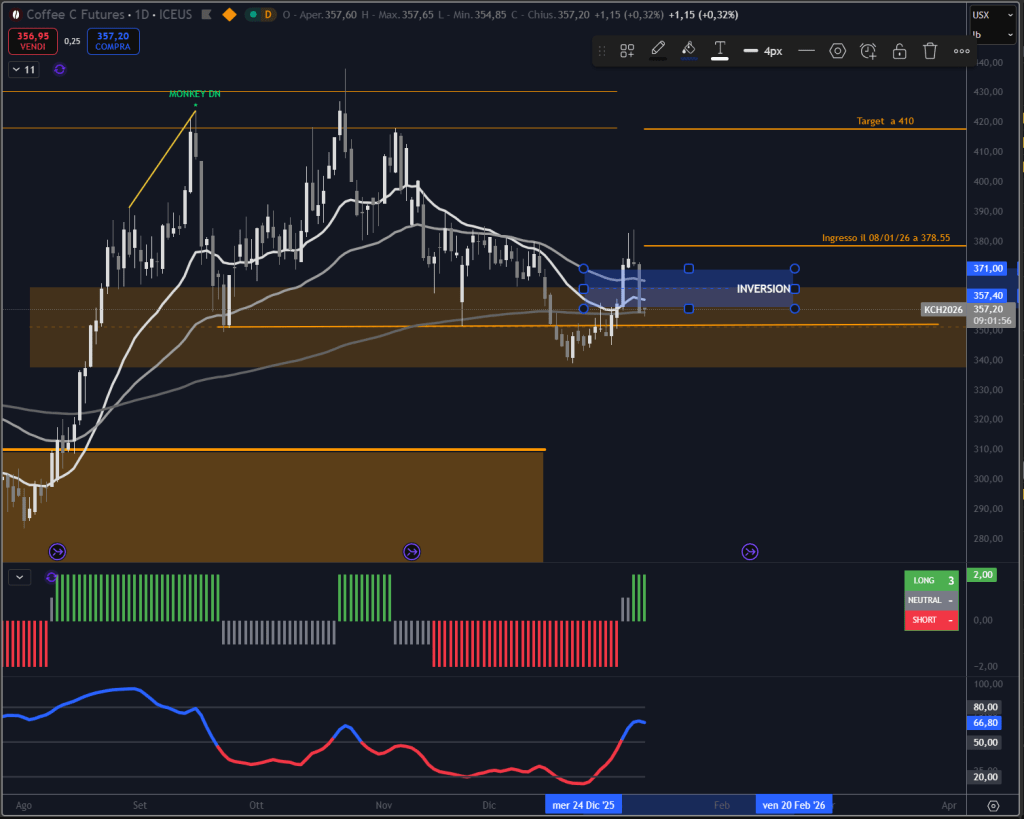Open the '11' dropdown below the sell button

tap(22, 69)
